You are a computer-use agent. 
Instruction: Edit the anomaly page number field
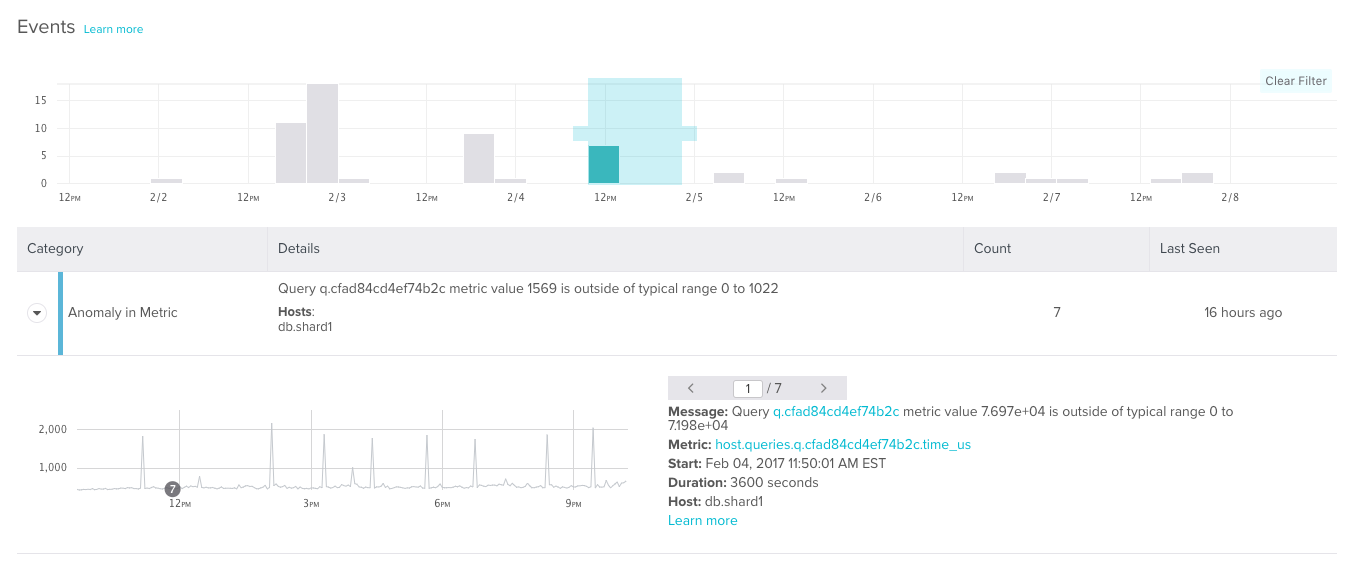[x=747, y=388]
